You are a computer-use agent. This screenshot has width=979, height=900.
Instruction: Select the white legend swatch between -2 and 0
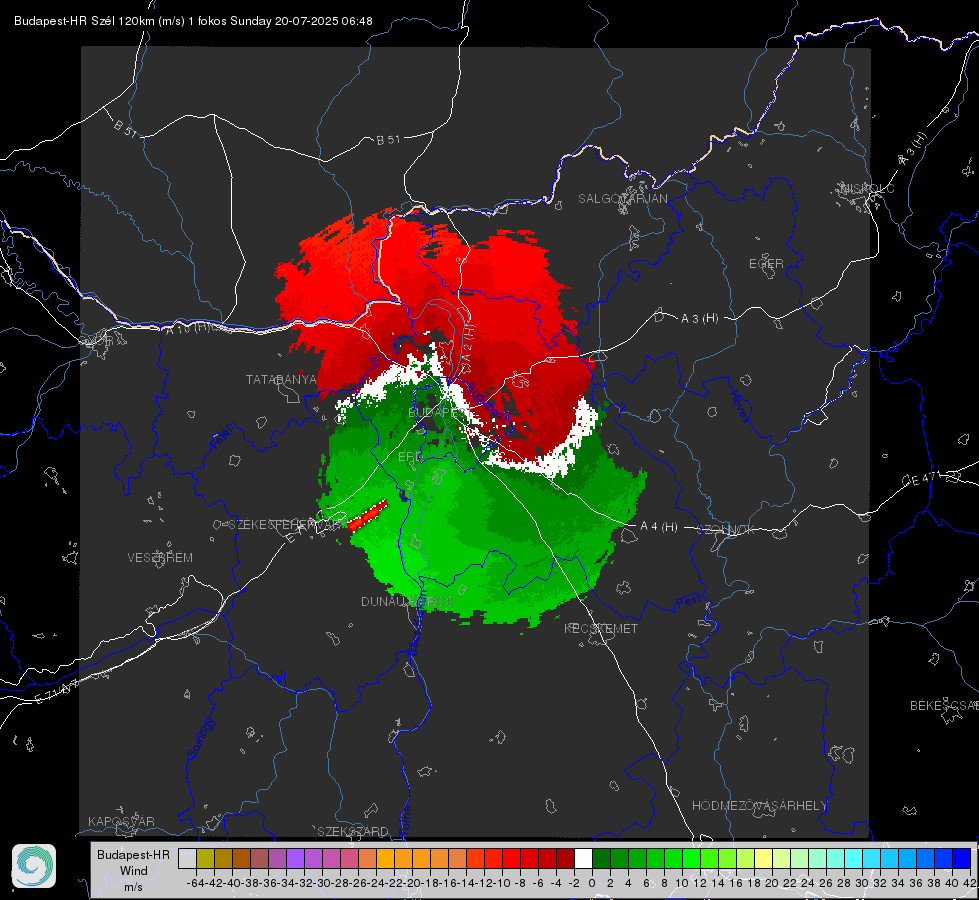point(583,858)
